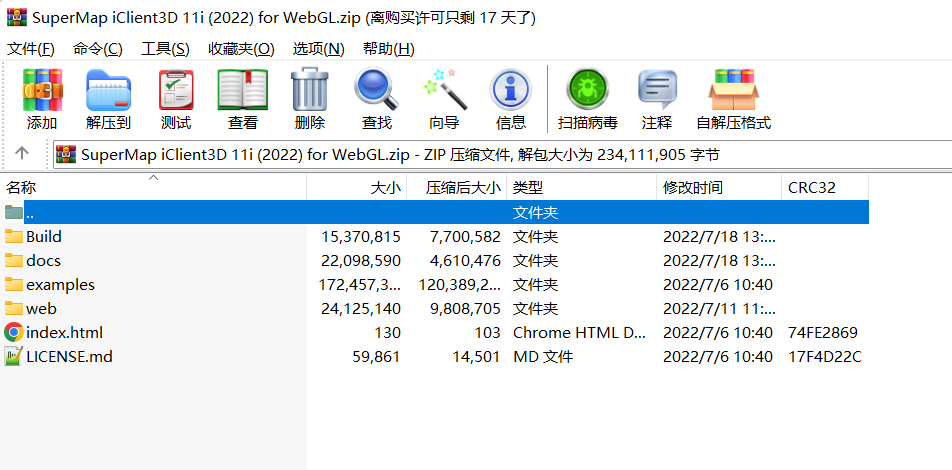Viewport: 952px width, 470px height.
Task: Click the Chrome icon beside index.html
Action: click(13, 332)
